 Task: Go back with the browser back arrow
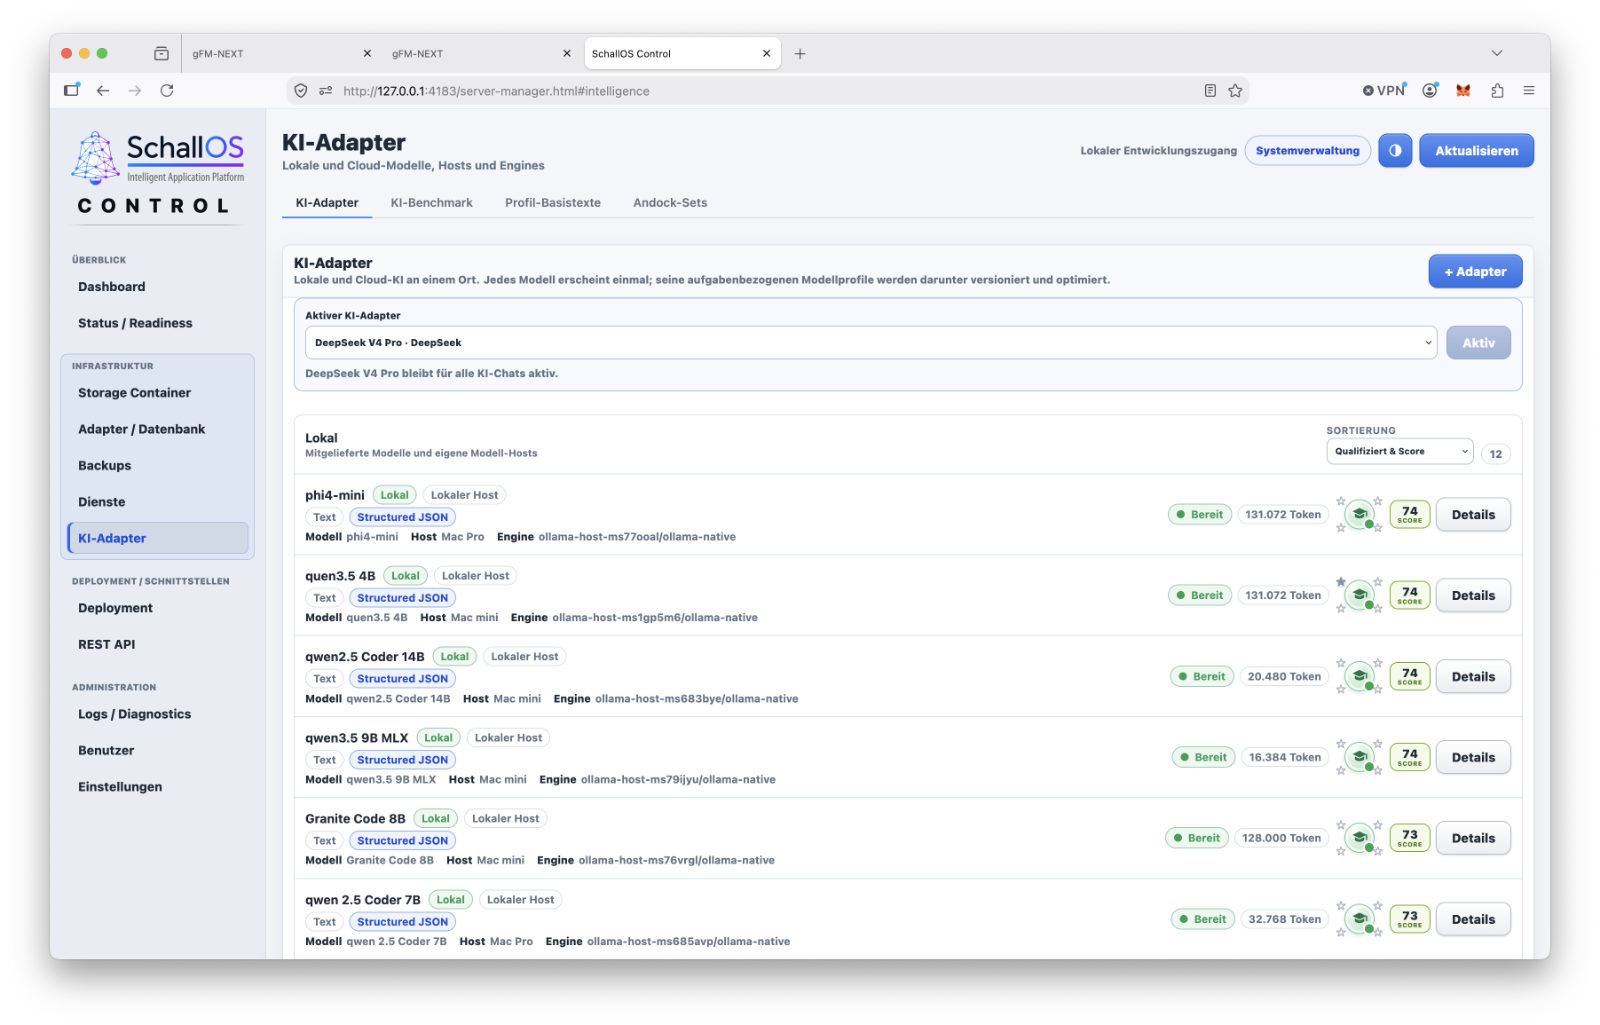103,90
